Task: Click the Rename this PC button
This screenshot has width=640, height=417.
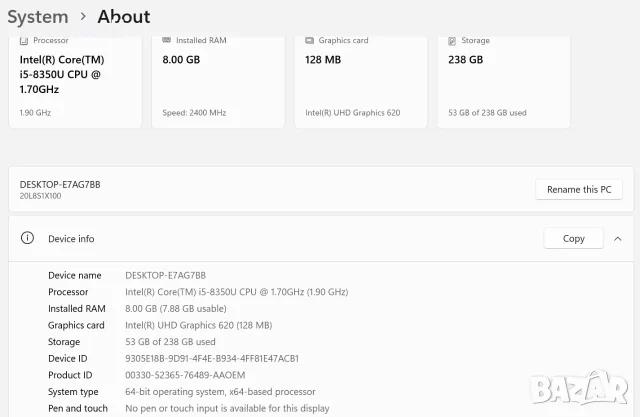Action: click(x=579, y=189)
